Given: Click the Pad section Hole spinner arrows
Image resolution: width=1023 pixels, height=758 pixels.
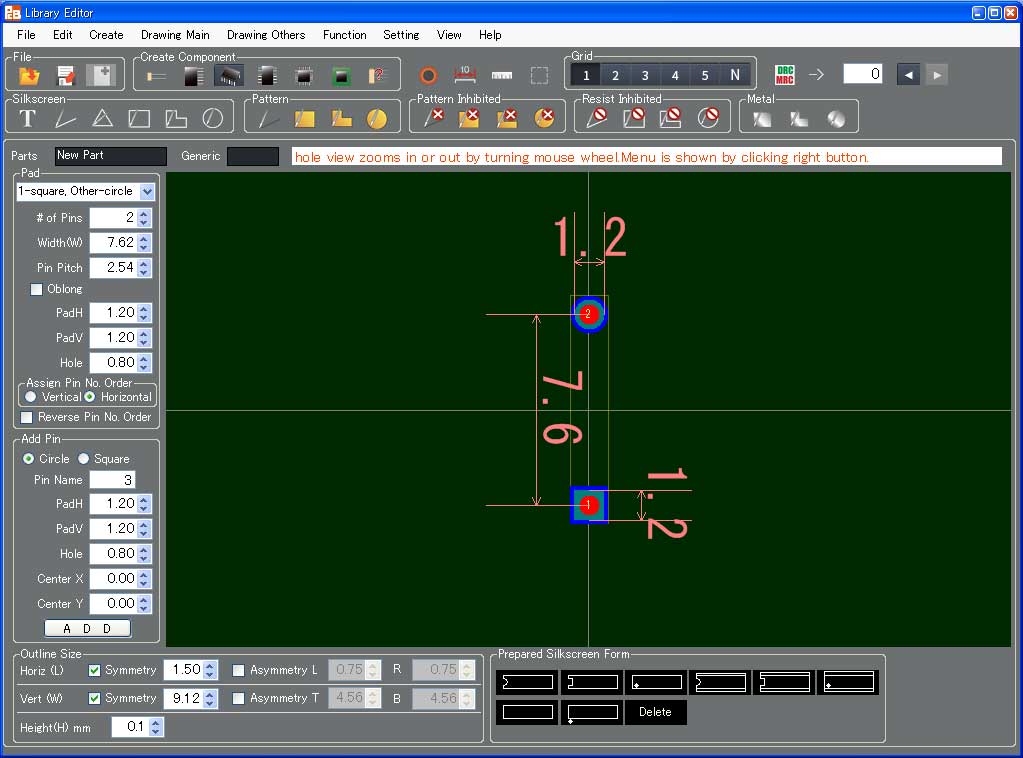Looking at the screenshot, I should pos(144,363).
